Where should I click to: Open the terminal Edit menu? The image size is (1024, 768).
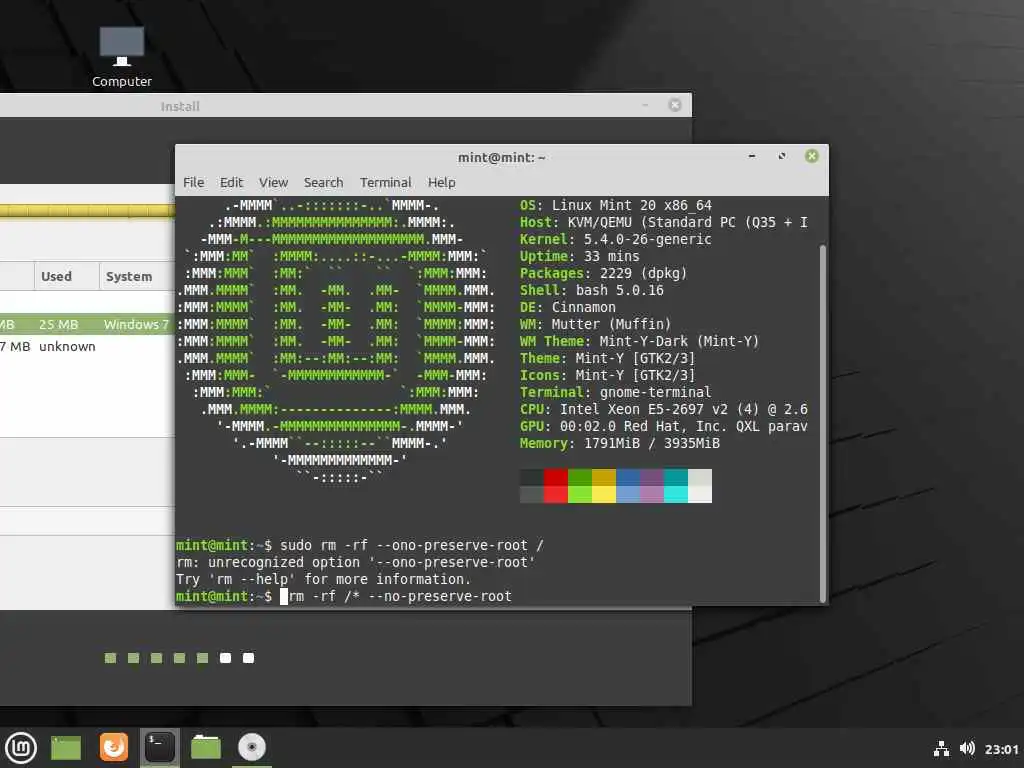(231, 183)
